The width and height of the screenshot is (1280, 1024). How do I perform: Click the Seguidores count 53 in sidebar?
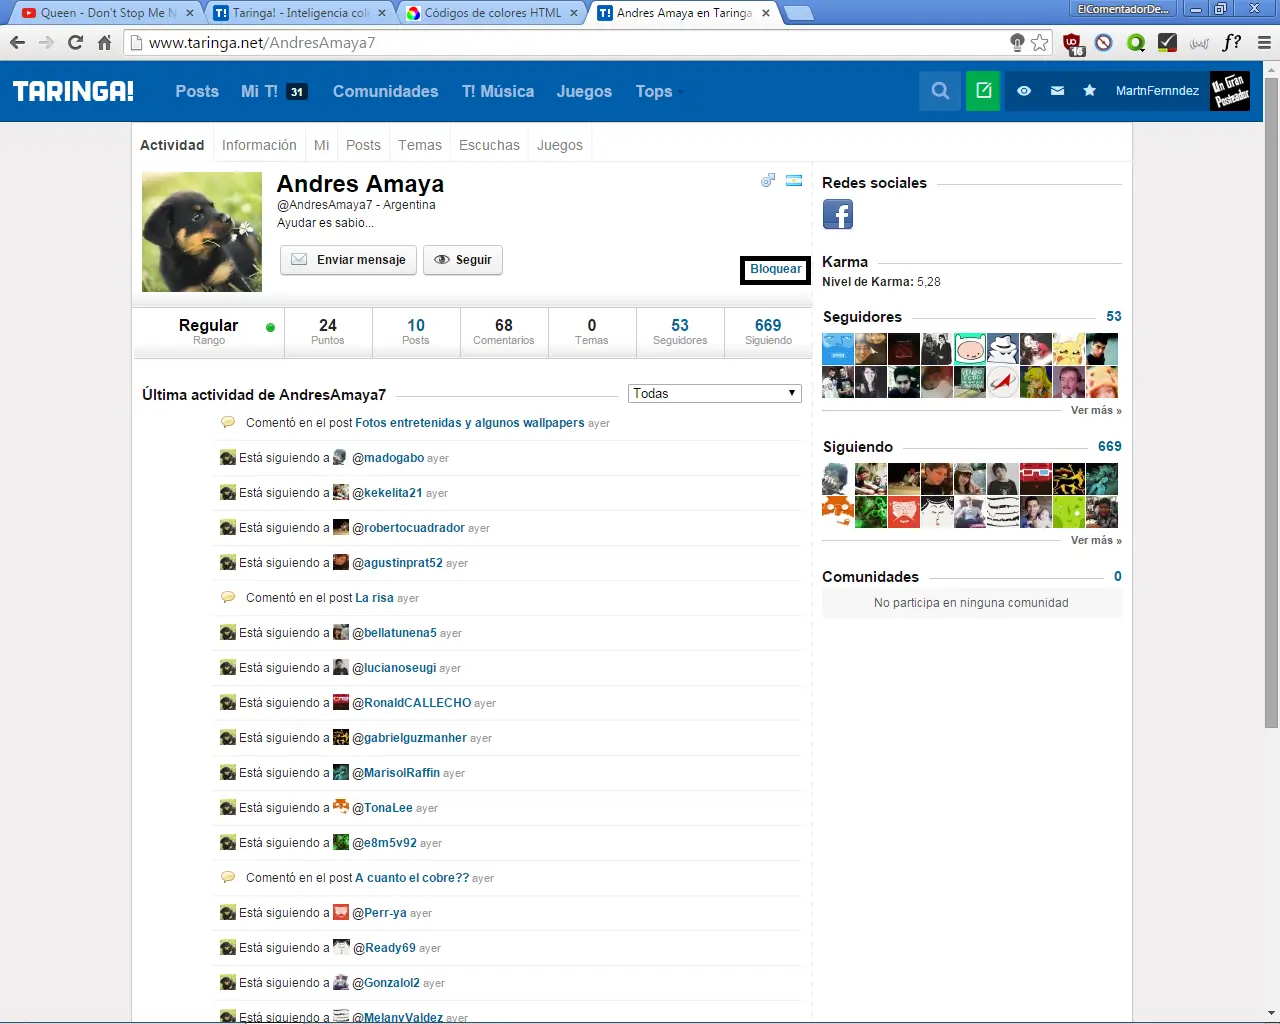pos(1114,316)
